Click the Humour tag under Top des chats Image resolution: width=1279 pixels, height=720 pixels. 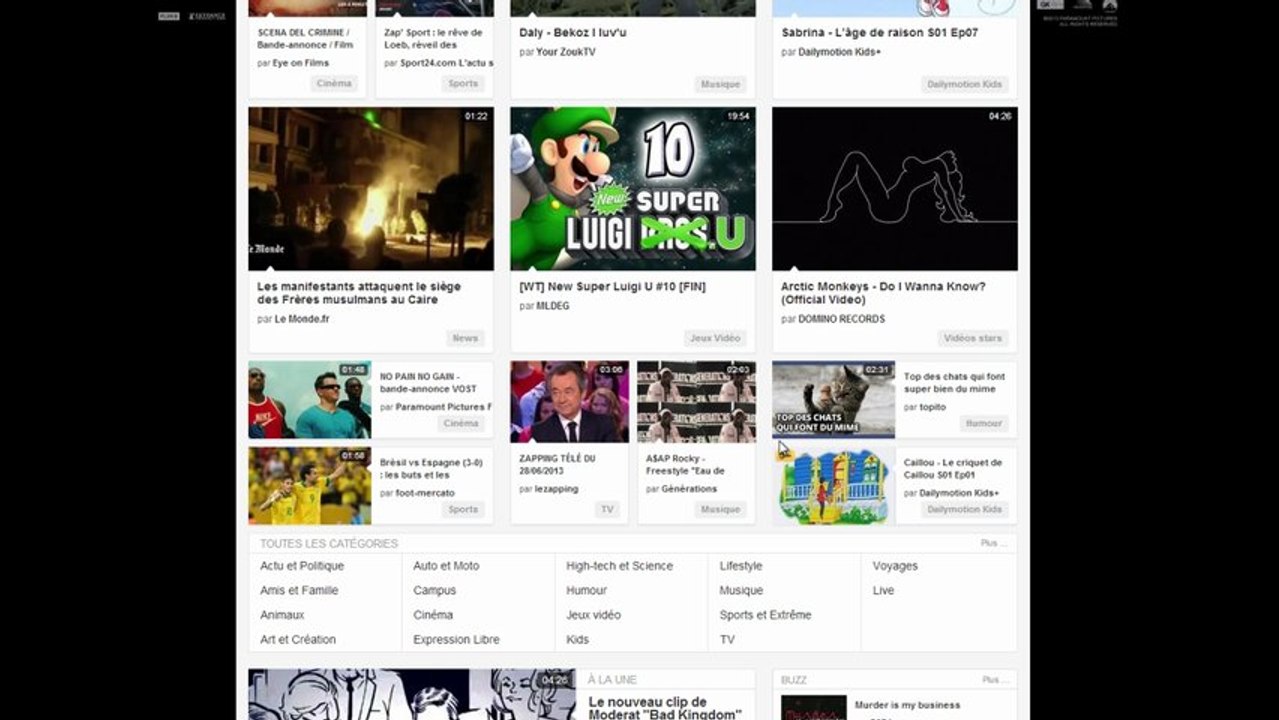click(x=983, y=423)
